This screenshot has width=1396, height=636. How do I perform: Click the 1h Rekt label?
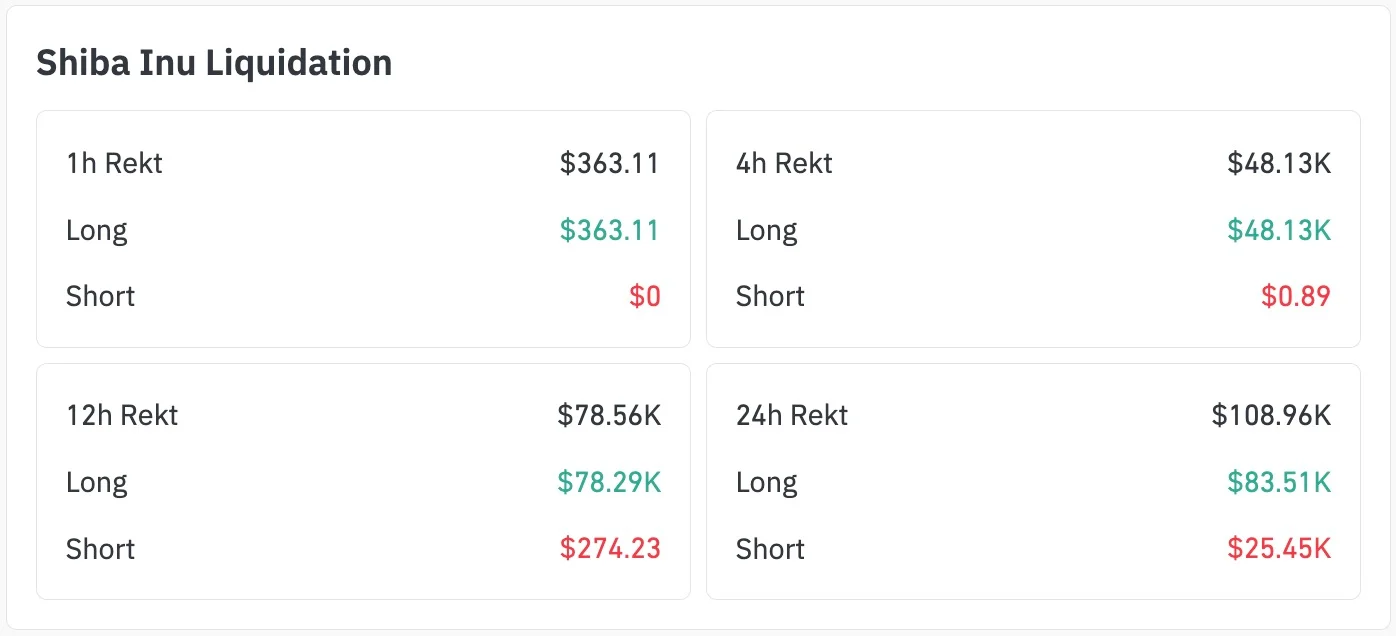114,163
